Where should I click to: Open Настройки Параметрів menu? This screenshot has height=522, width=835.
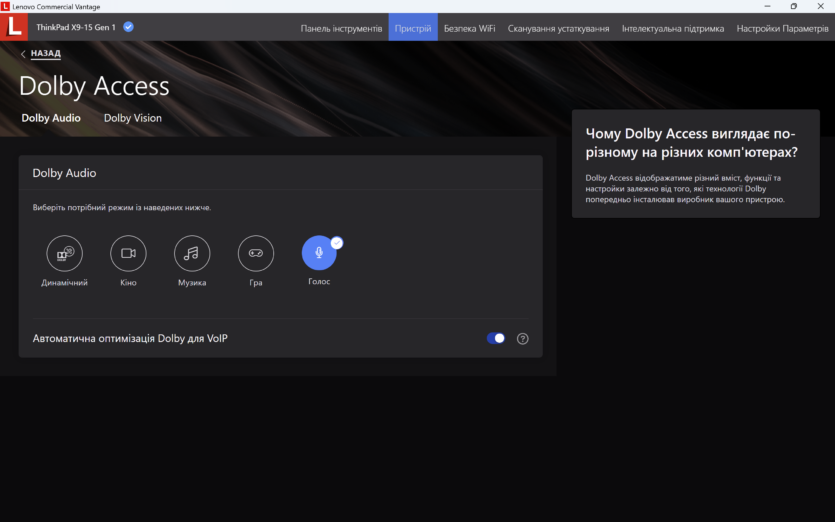[782, 28]
